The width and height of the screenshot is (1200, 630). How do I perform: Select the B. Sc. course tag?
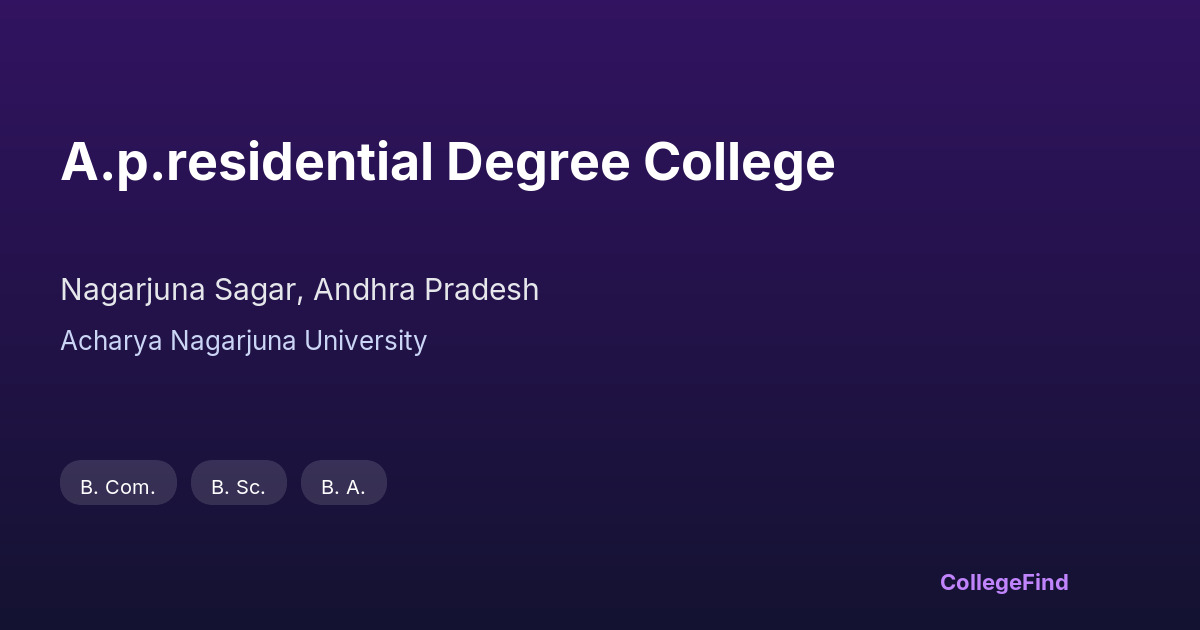coord(238,487)
